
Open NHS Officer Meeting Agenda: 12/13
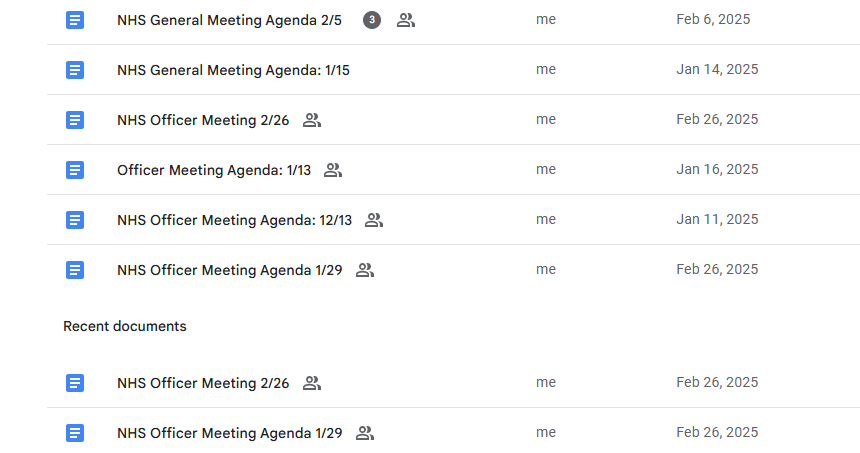pyautogui.click(x=235, y=220)
